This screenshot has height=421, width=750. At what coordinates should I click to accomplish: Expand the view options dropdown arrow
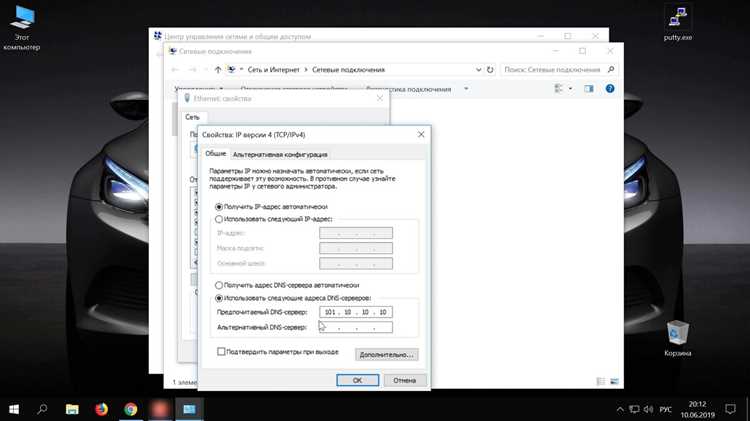570,89
